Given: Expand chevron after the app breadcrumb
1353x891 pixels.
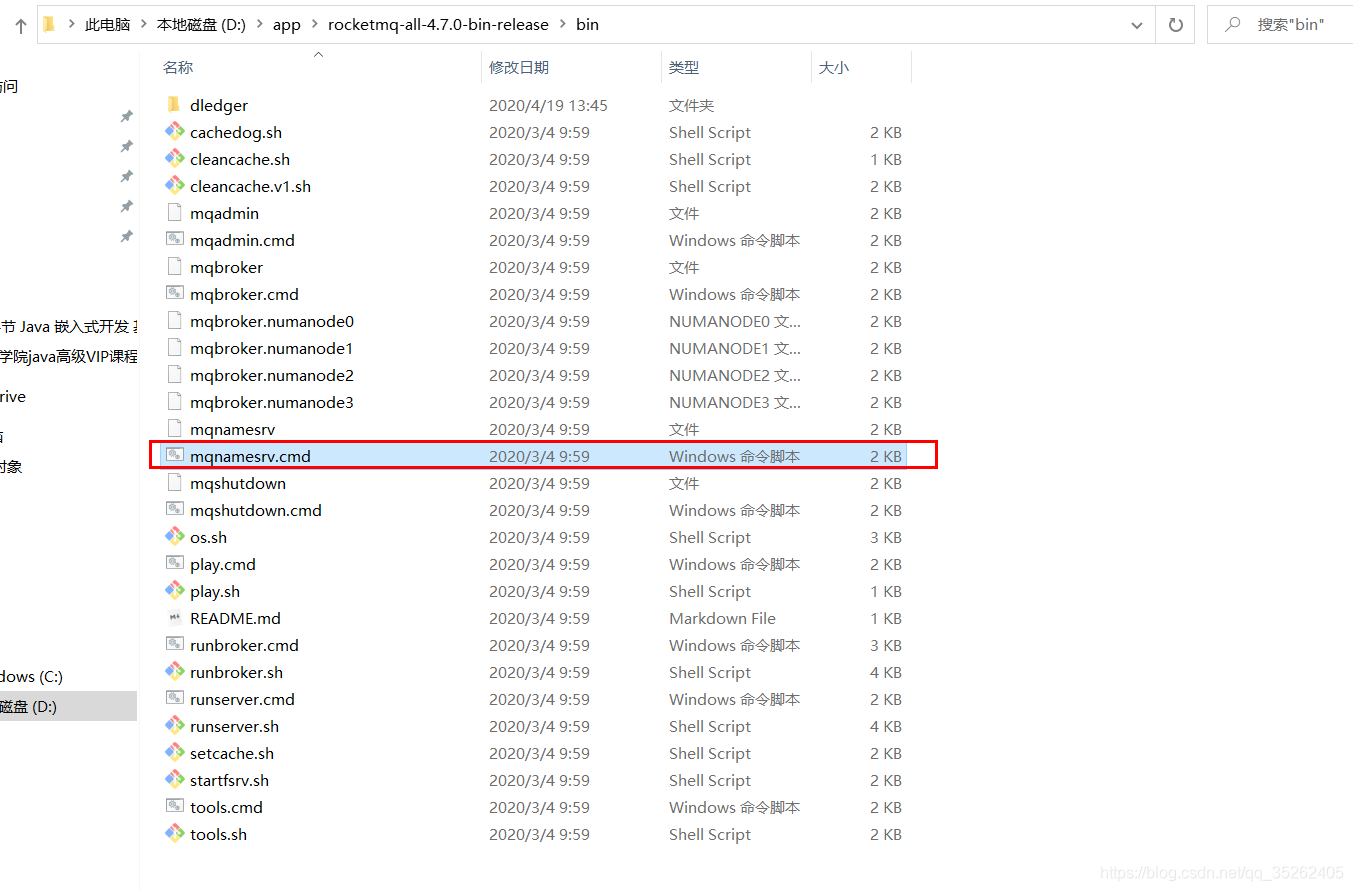Looking at the screenshot, I should point(315,25).
